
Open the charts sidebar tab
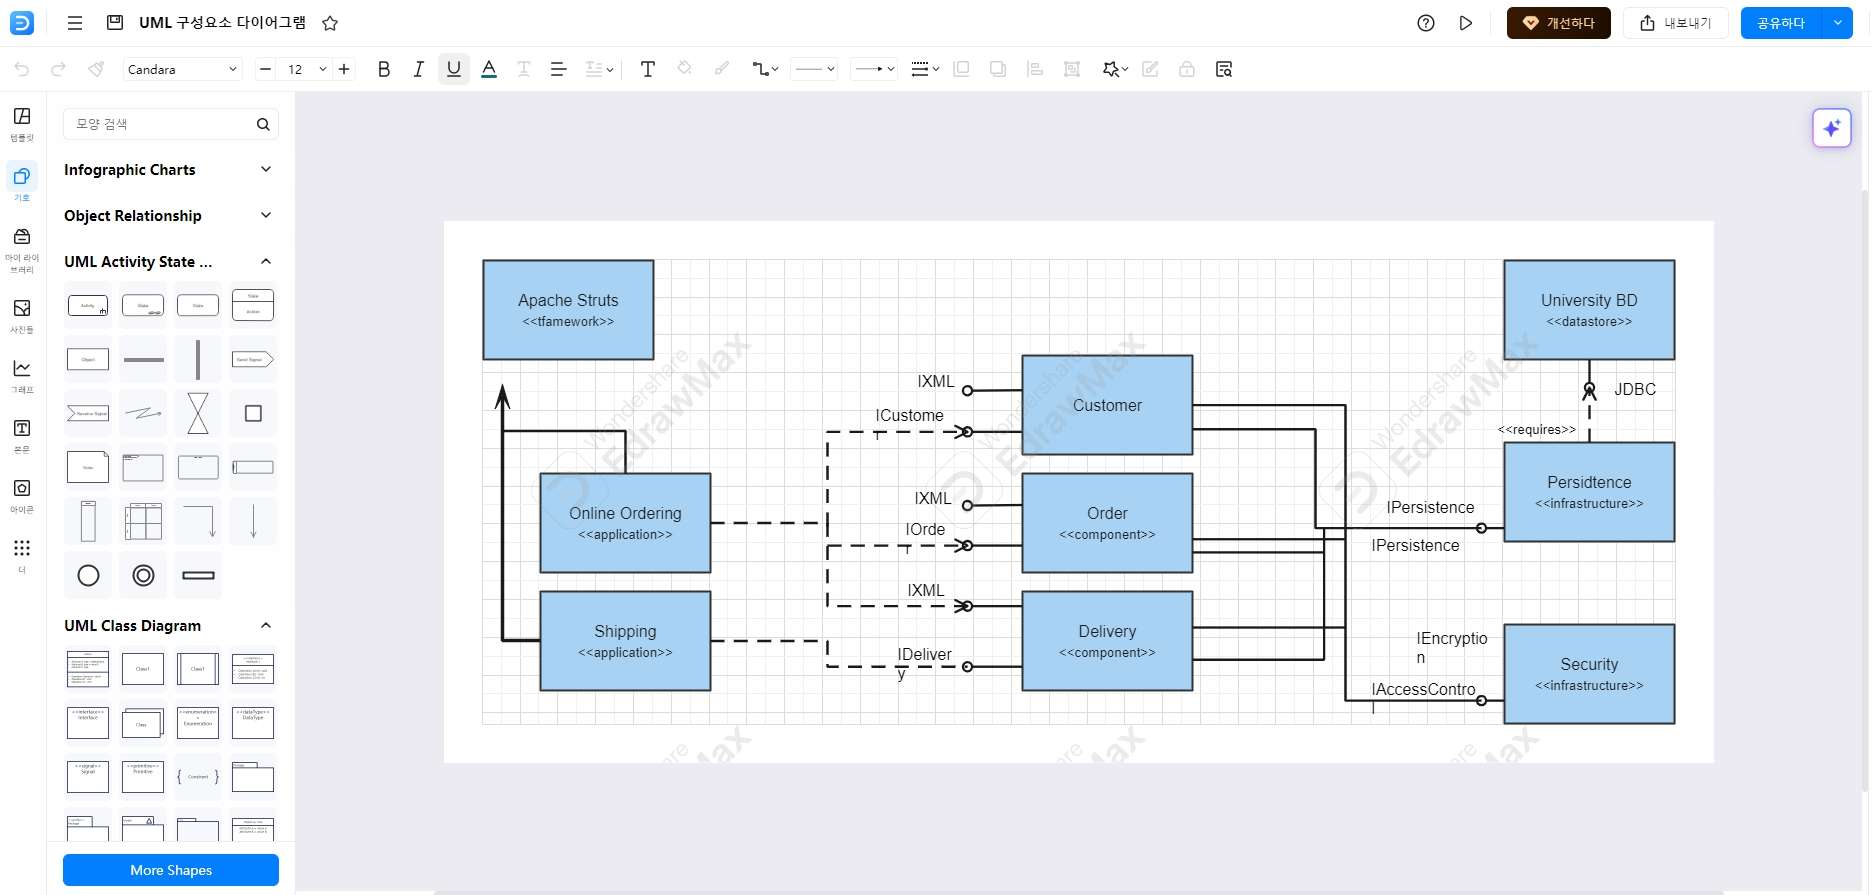click(22, 375)
